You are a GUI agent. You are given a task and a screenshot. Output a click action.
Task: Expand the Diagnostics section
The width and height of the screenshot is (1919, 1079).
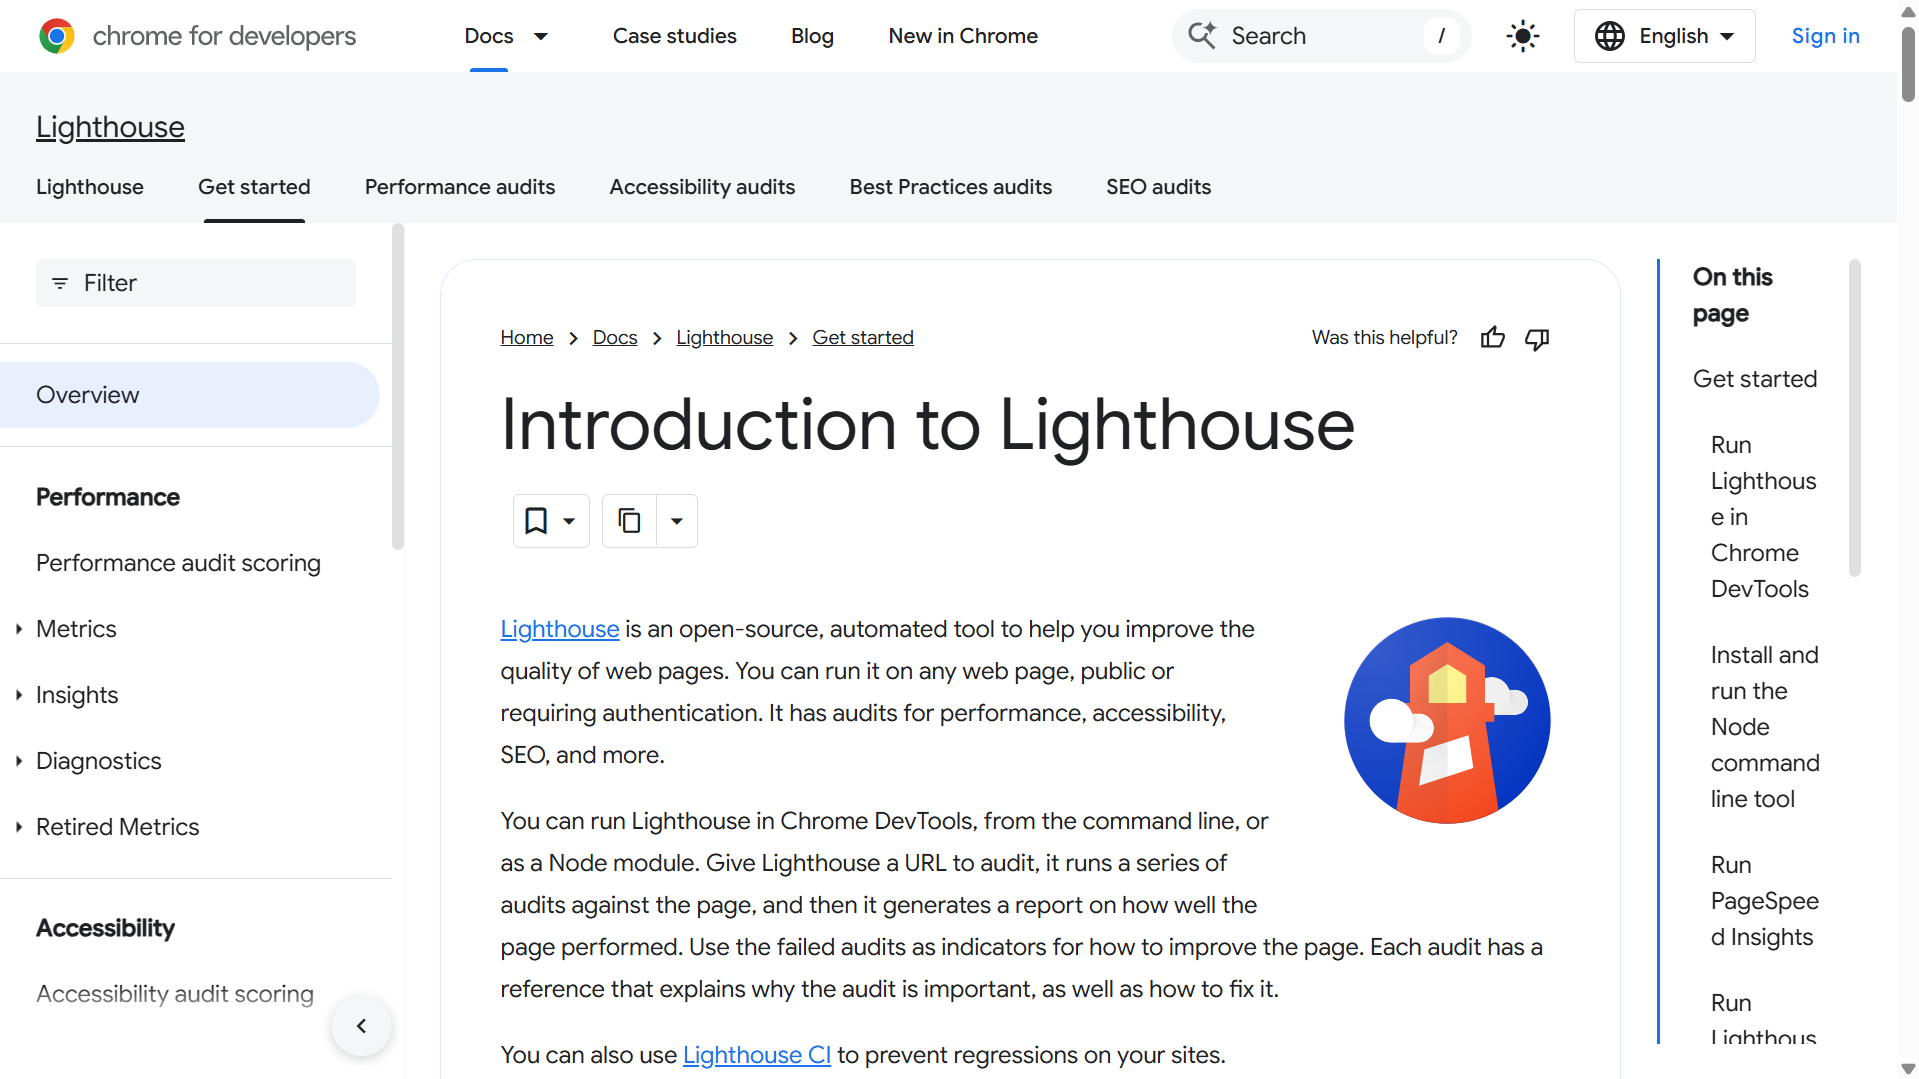pyautogui.click(x=19, y=761)
